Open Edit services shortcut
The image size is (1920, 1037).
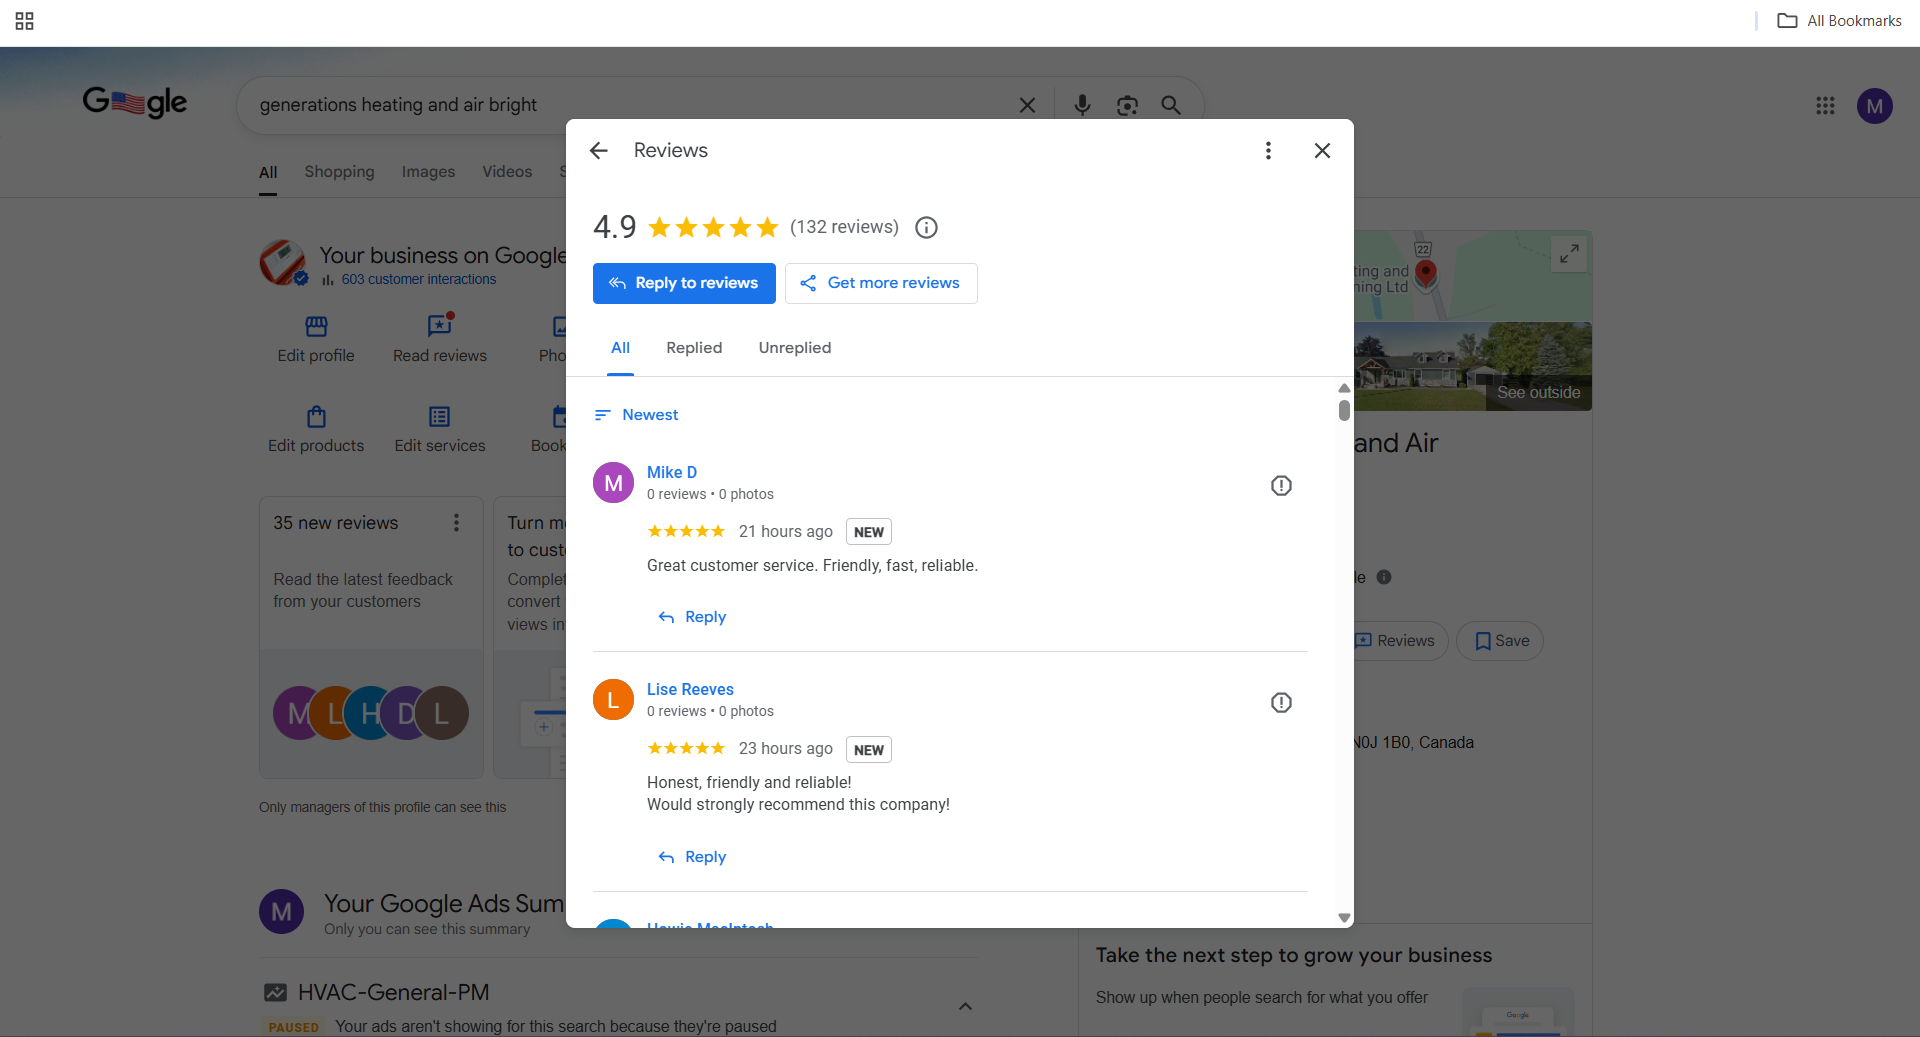440,429
